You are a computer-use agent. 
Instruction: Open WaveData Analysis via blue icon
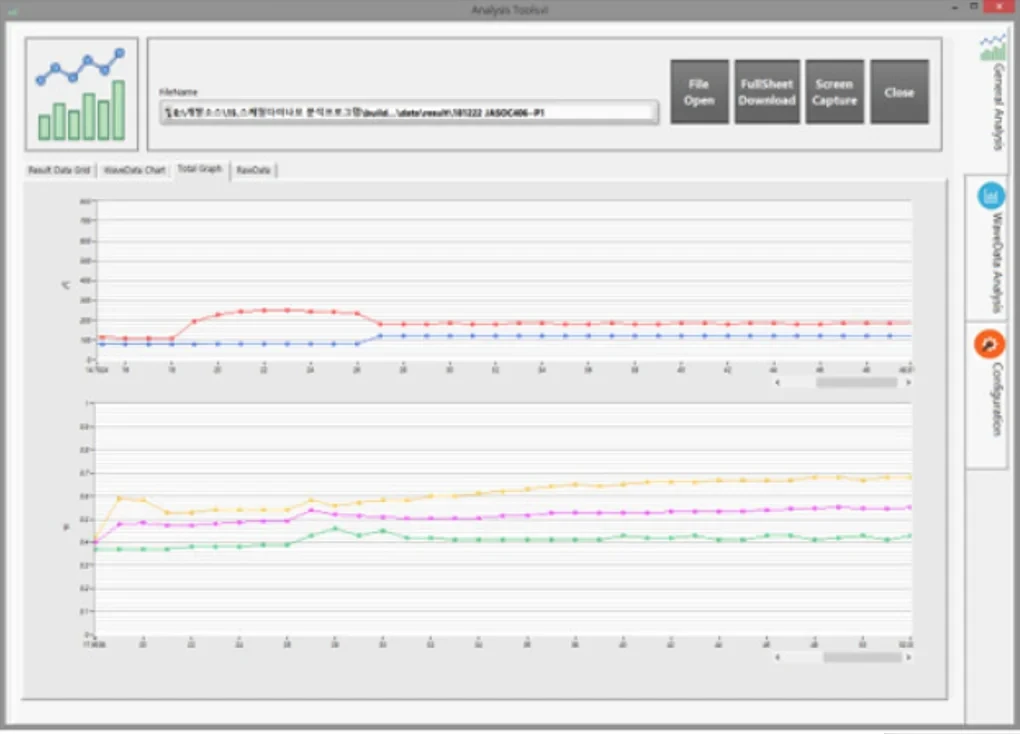point(991,195)
